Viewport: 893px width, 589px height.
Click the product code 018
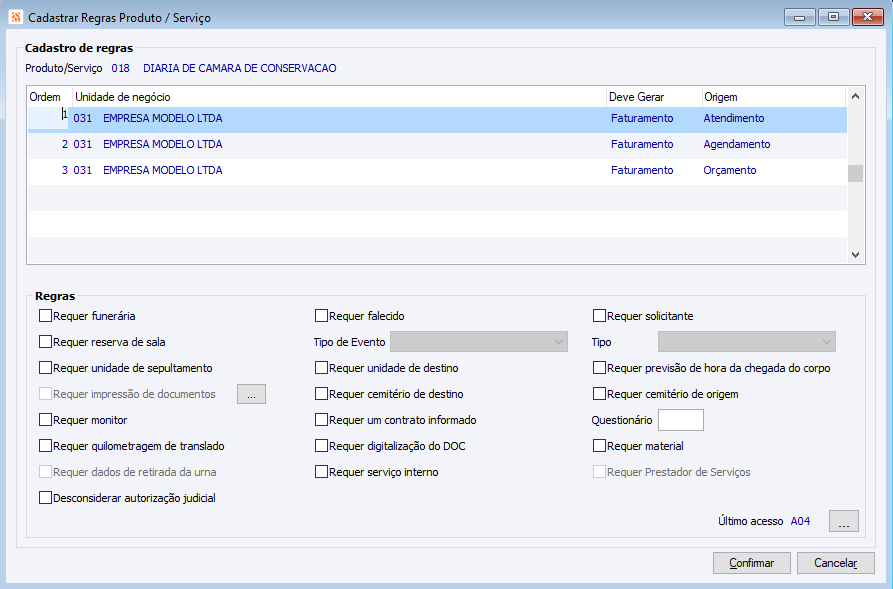121,68
